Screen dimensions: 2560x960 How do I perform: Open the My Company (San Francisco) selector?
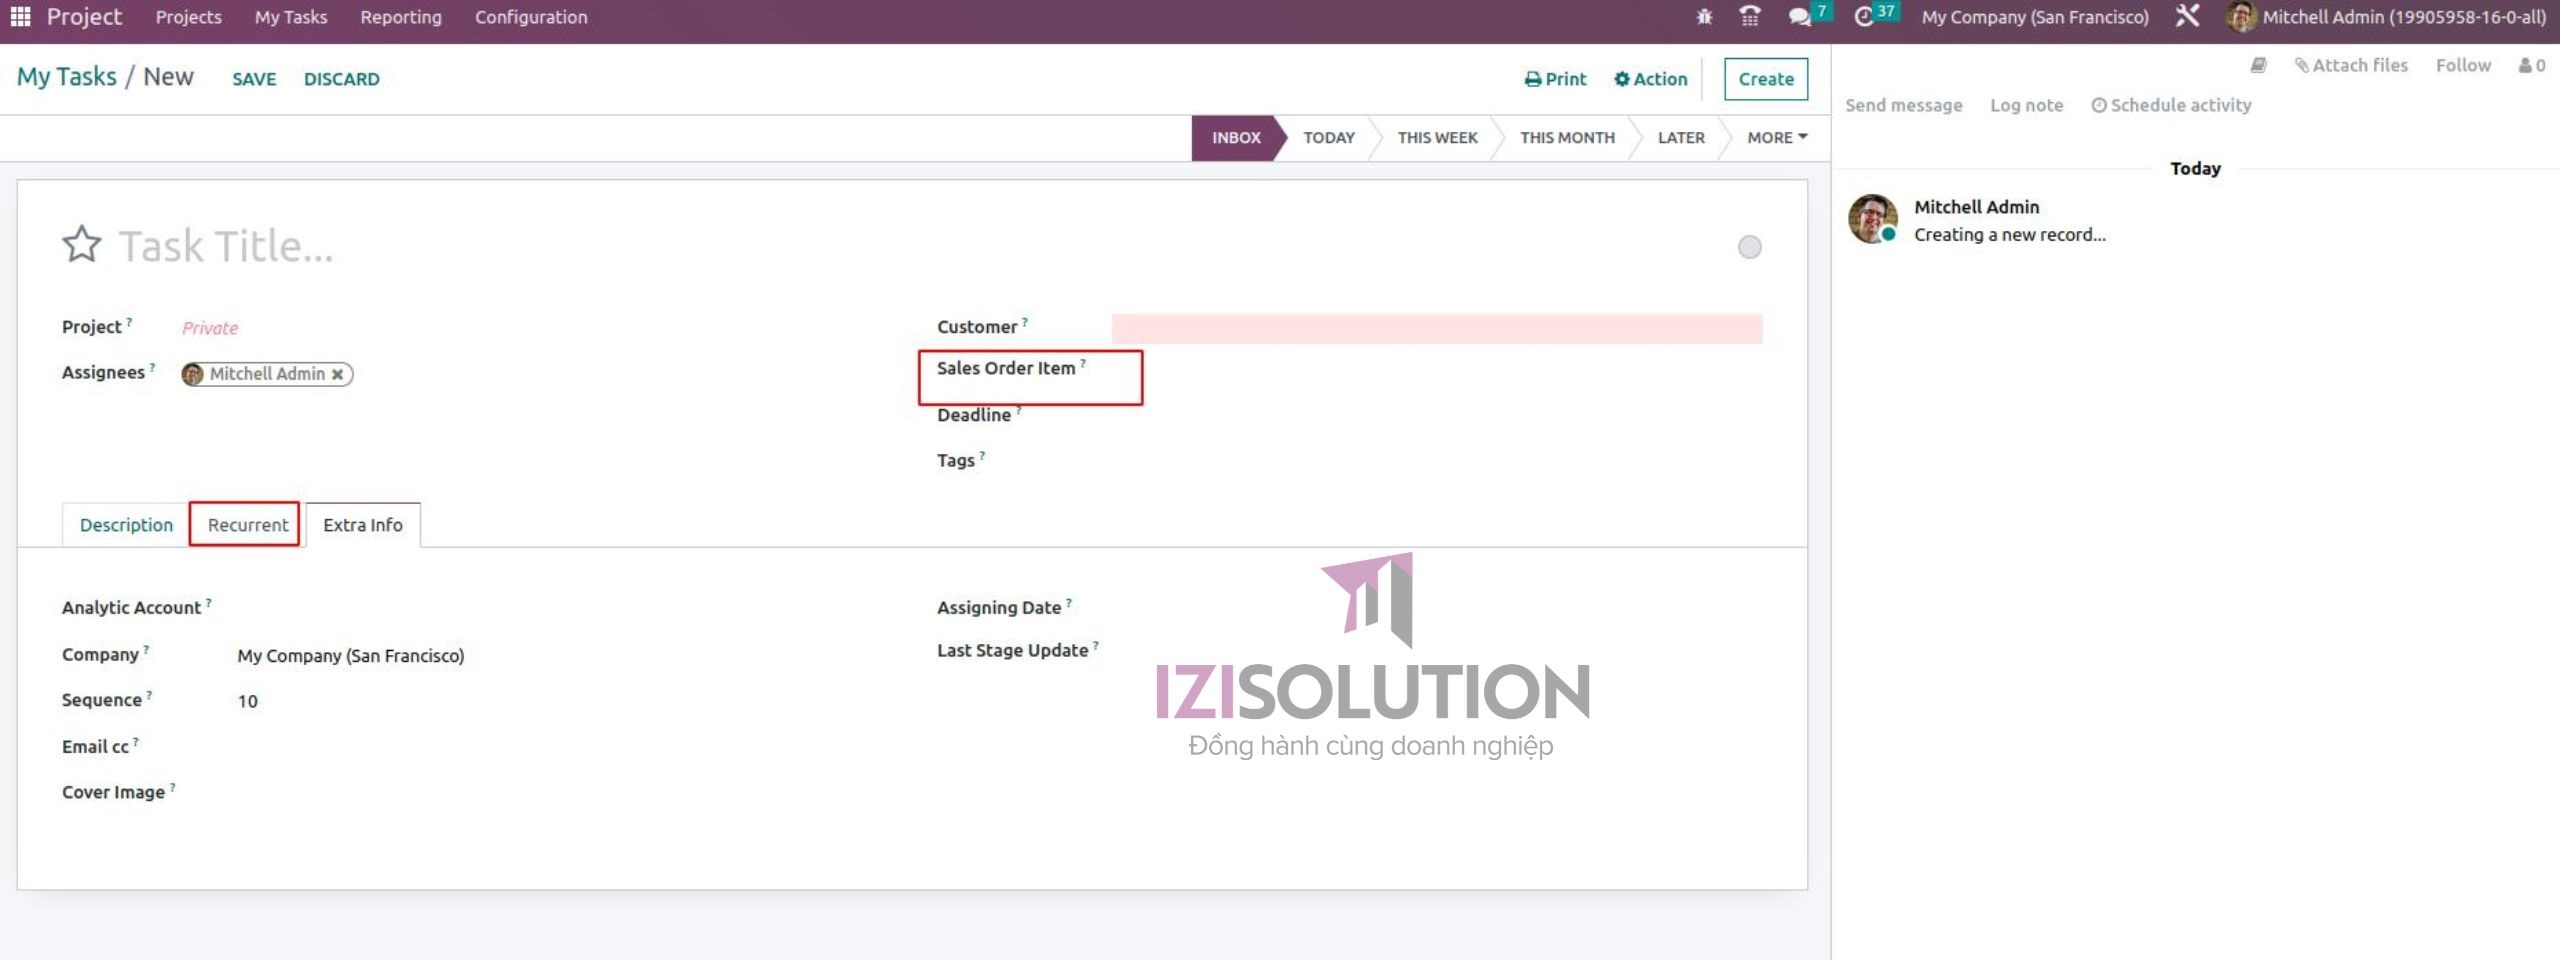click(x=2035, y=17)
